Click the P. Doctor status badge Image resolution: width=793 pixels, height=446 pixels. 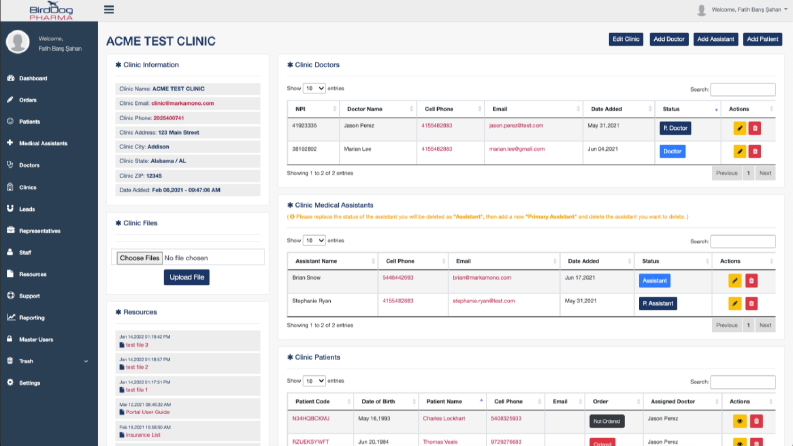tap(675, 128)
